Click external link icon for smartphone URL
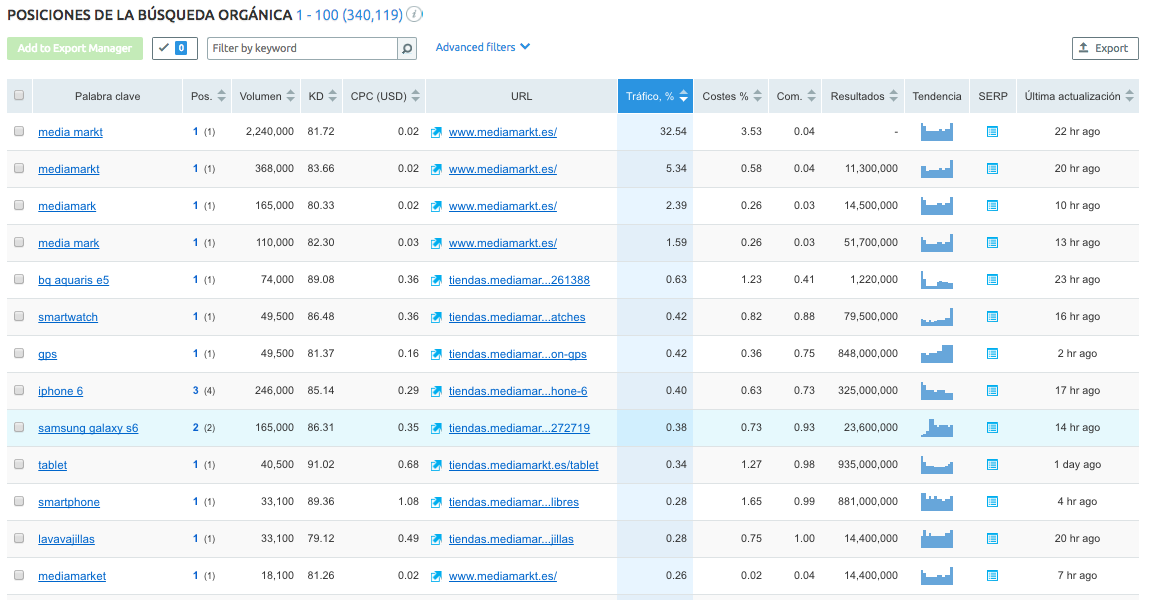 coord(436,502)
